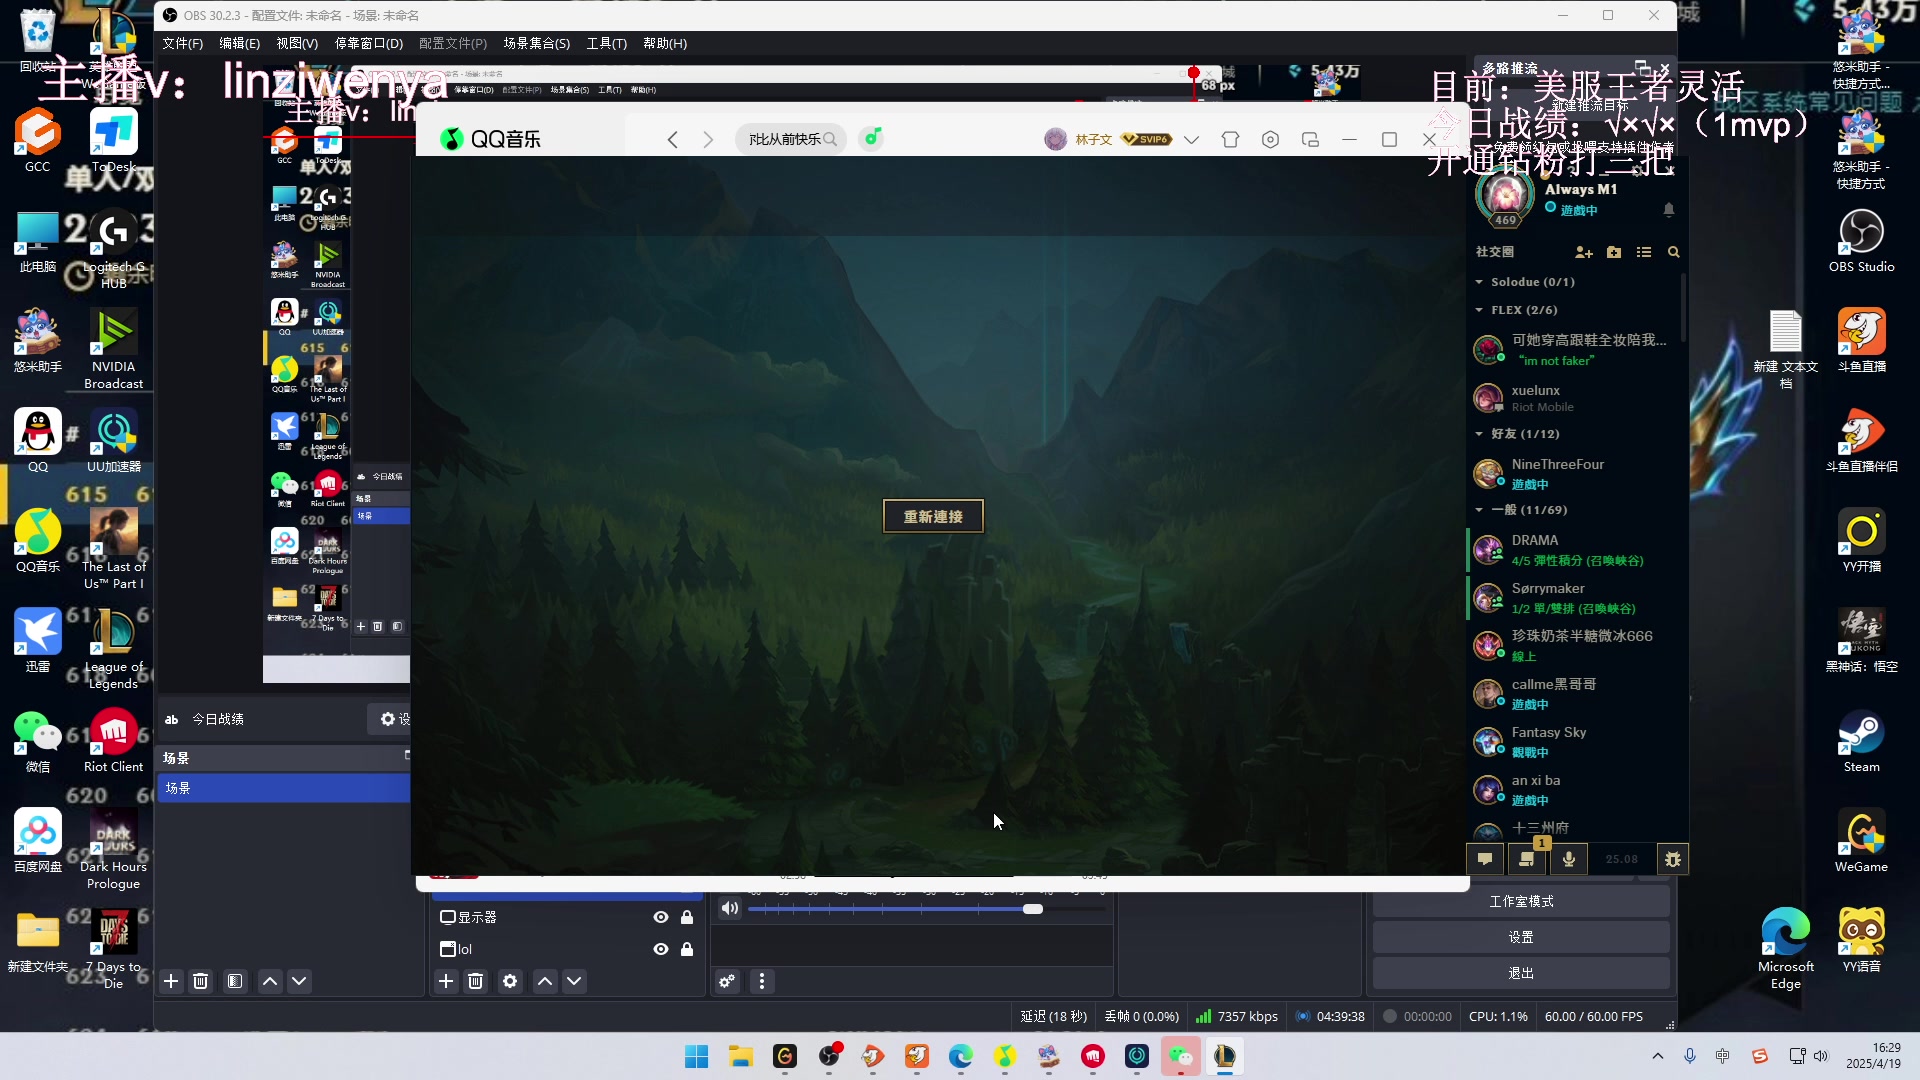Viewport: 1920px width, 1080px height.
Task: Delete selected scene in OBS
Action: point(201,982)
